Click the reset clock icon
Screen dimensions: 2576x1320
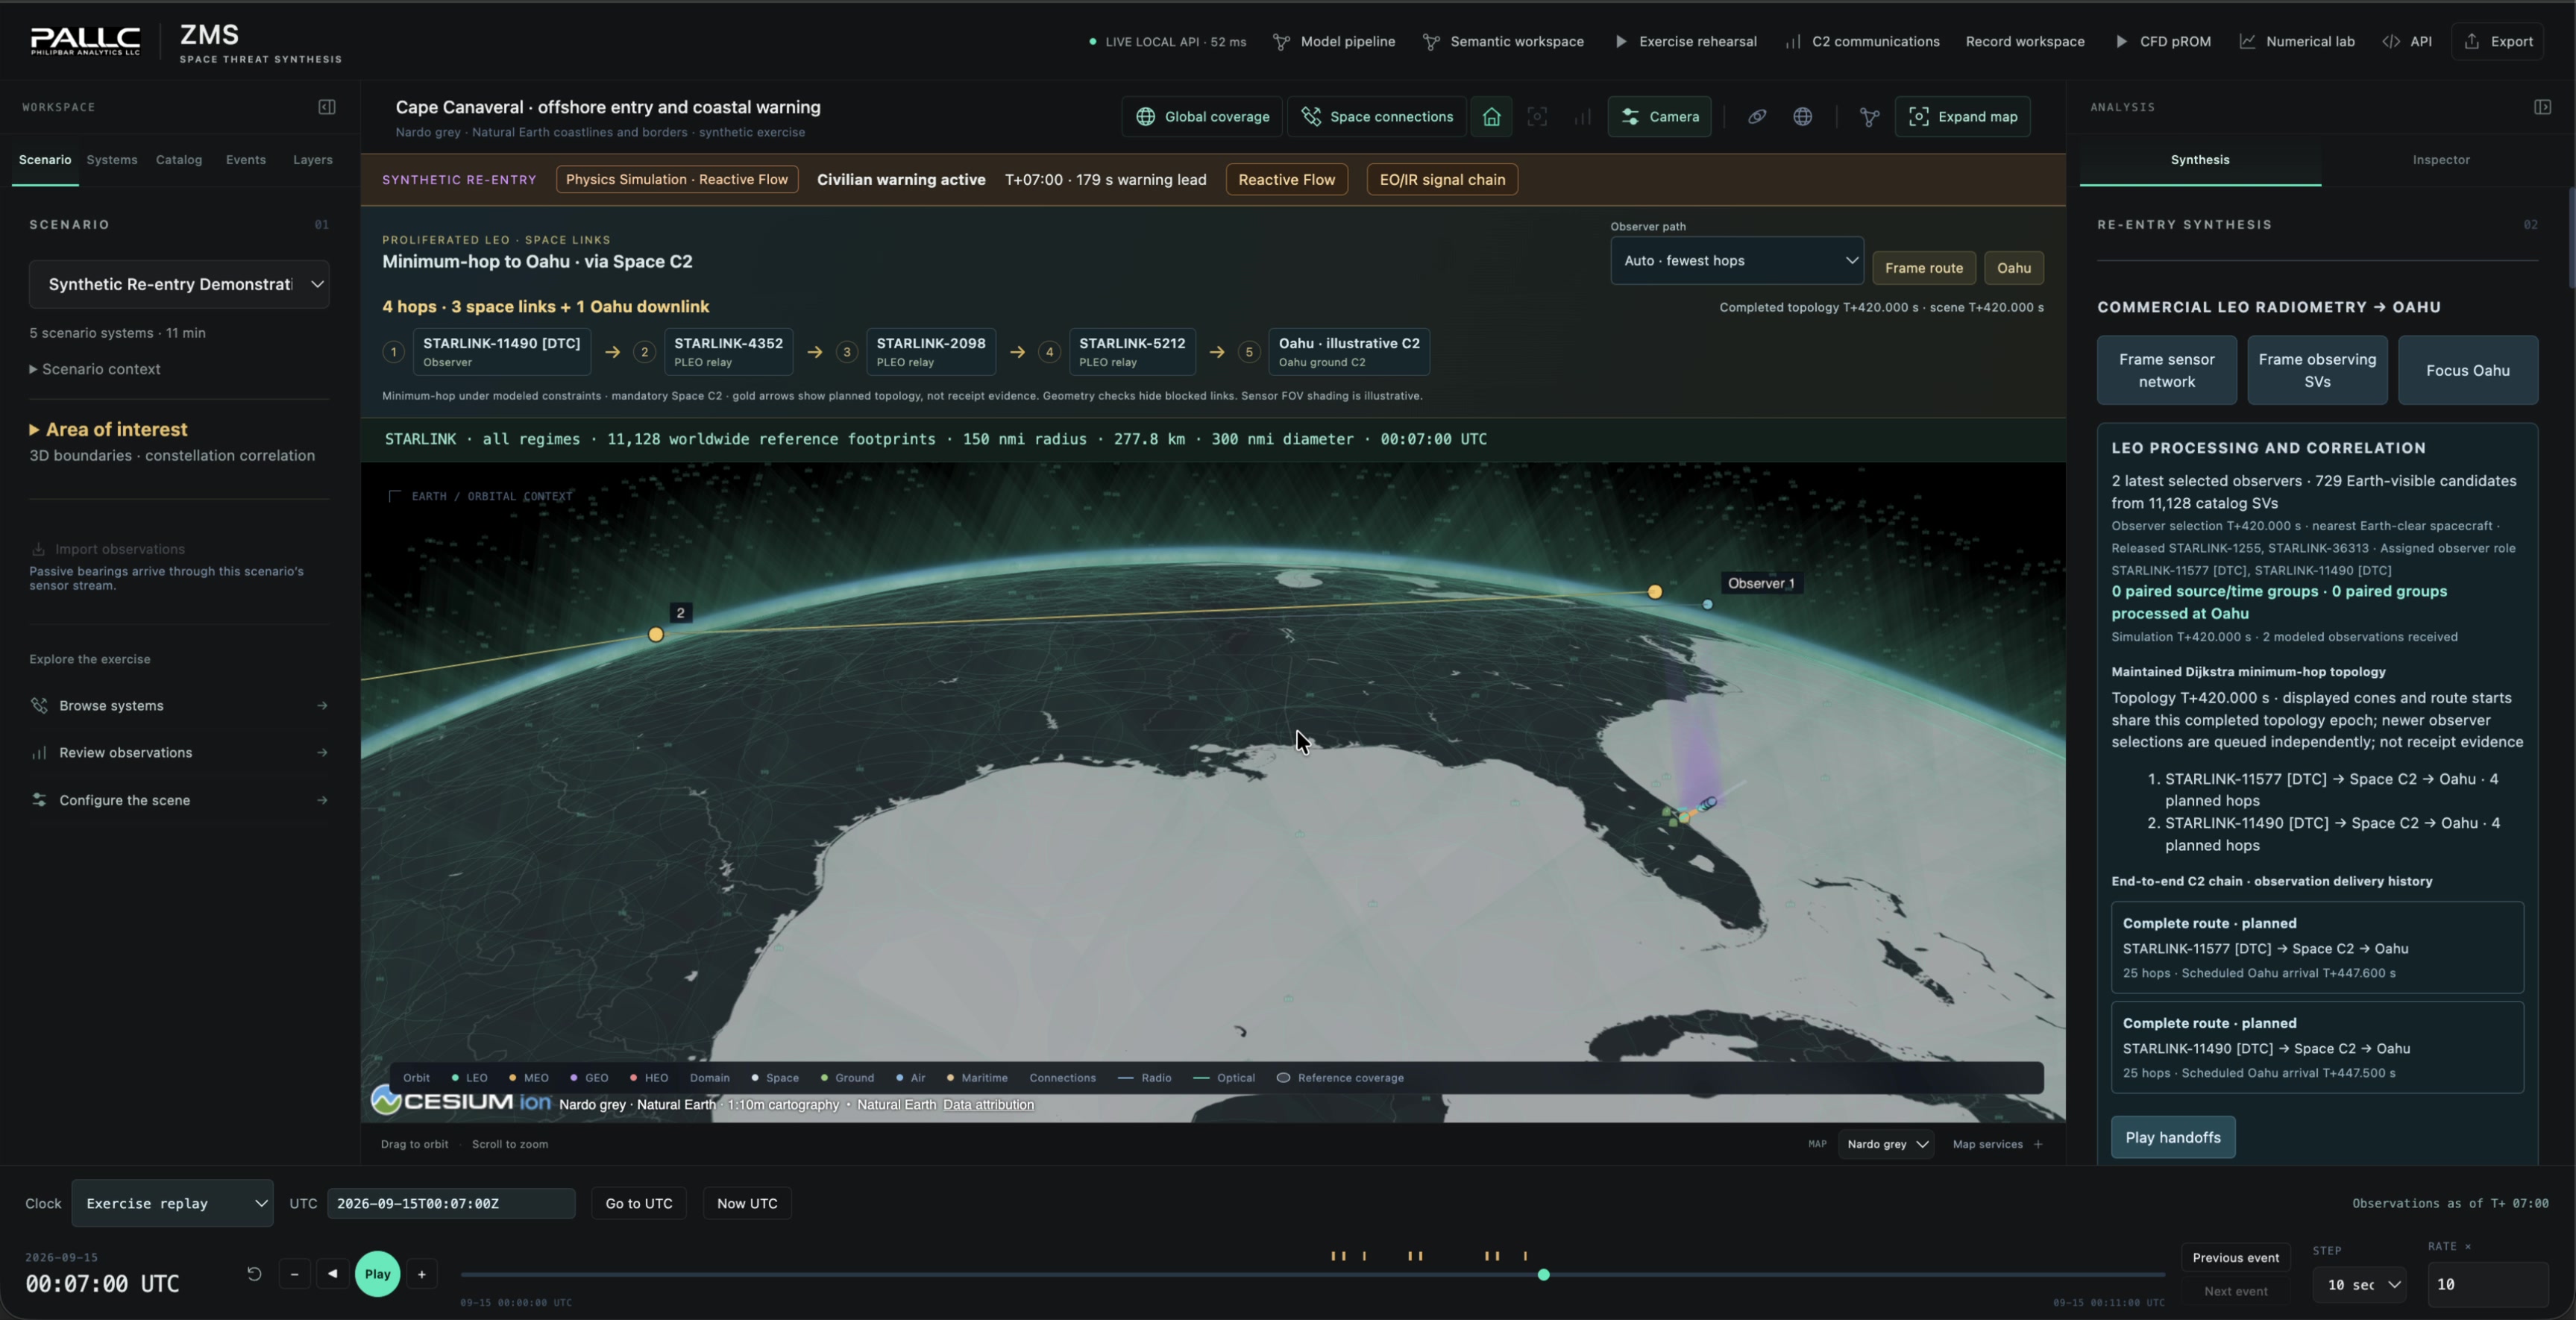(254, 1274)
